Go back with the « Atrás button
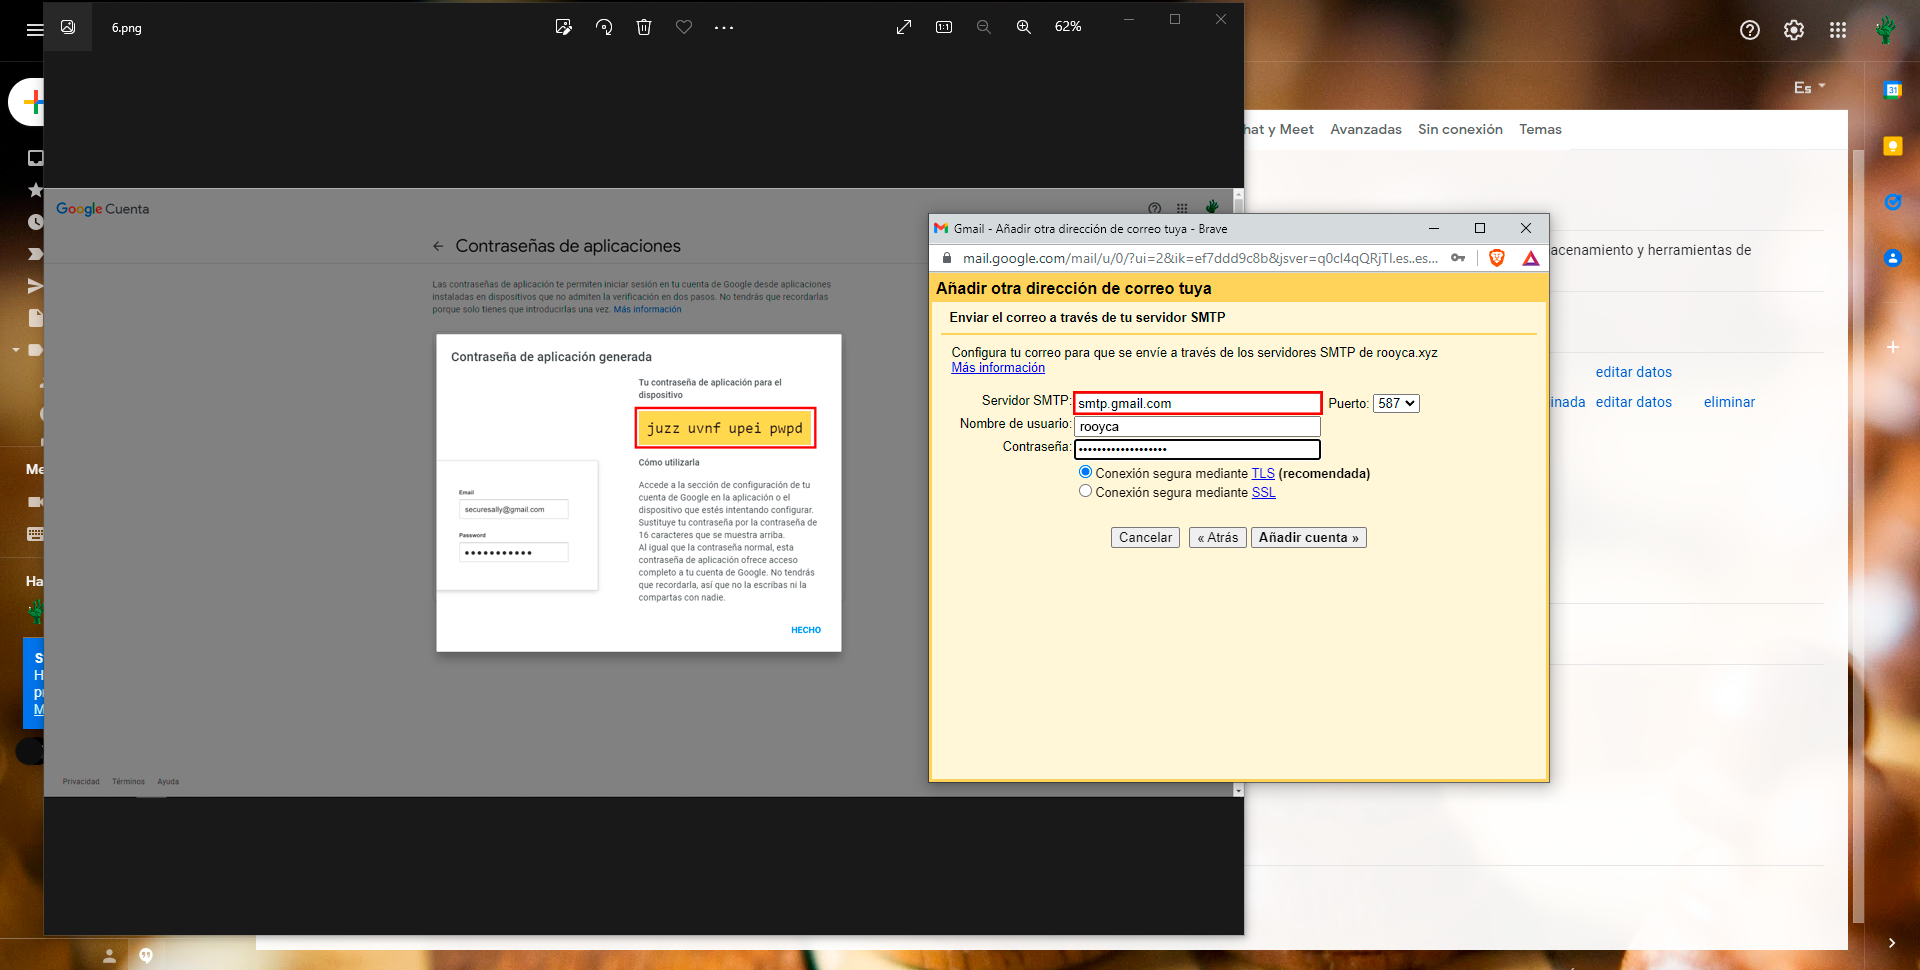Image resolution: width=1920 pixels, height=970 pixels. (x=1217, y=537)
